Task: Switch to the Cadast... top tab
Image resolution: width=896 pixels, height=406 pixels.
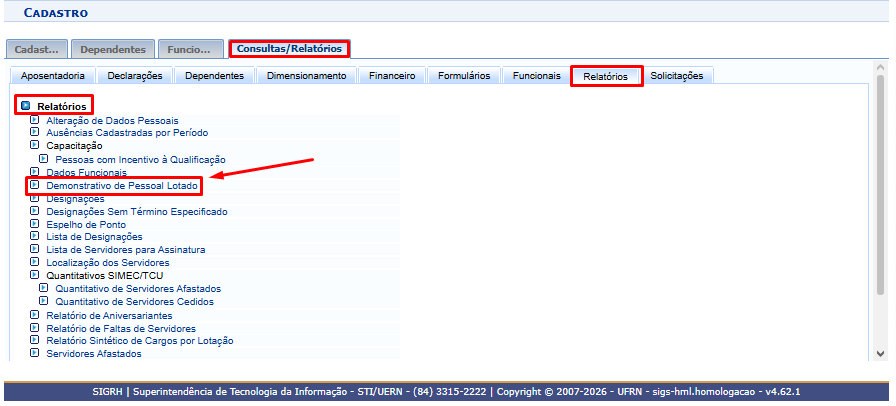Action: pos(37,49)
